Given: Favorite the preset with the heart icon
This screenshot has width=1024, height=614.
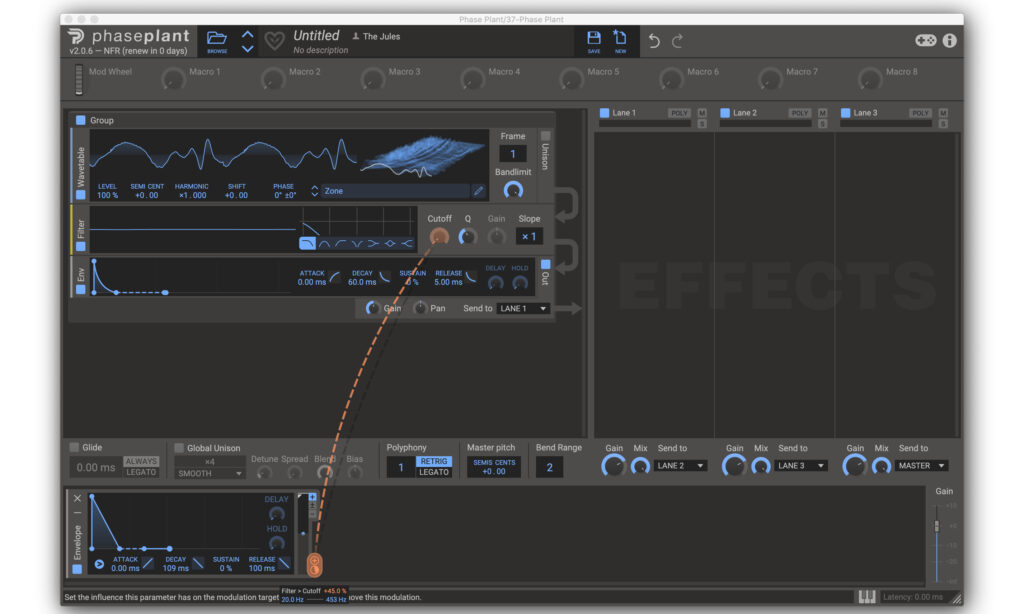Looking at the screenshot, I should [x=274, y=41].
